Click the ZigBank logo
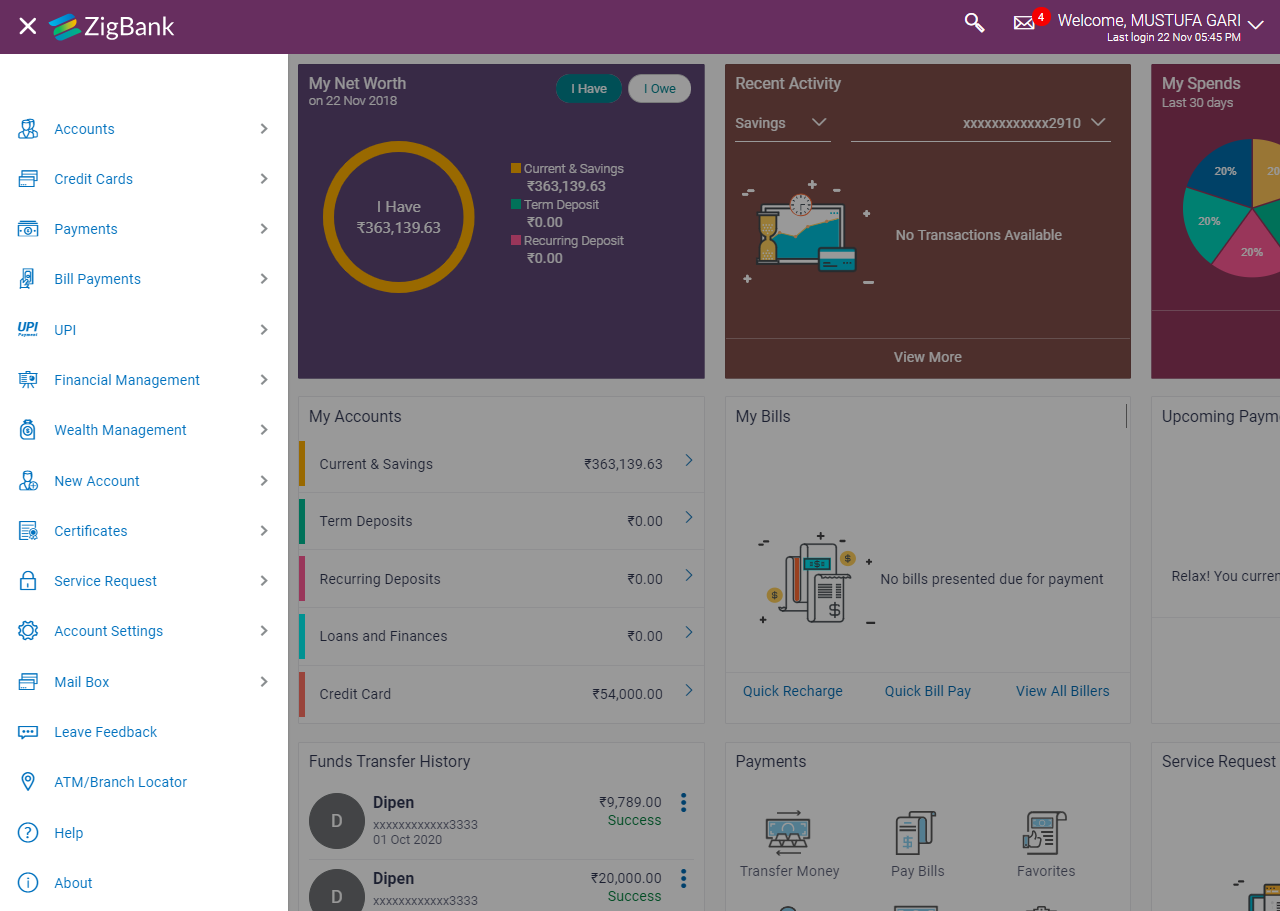 click(x=112, y=27)
